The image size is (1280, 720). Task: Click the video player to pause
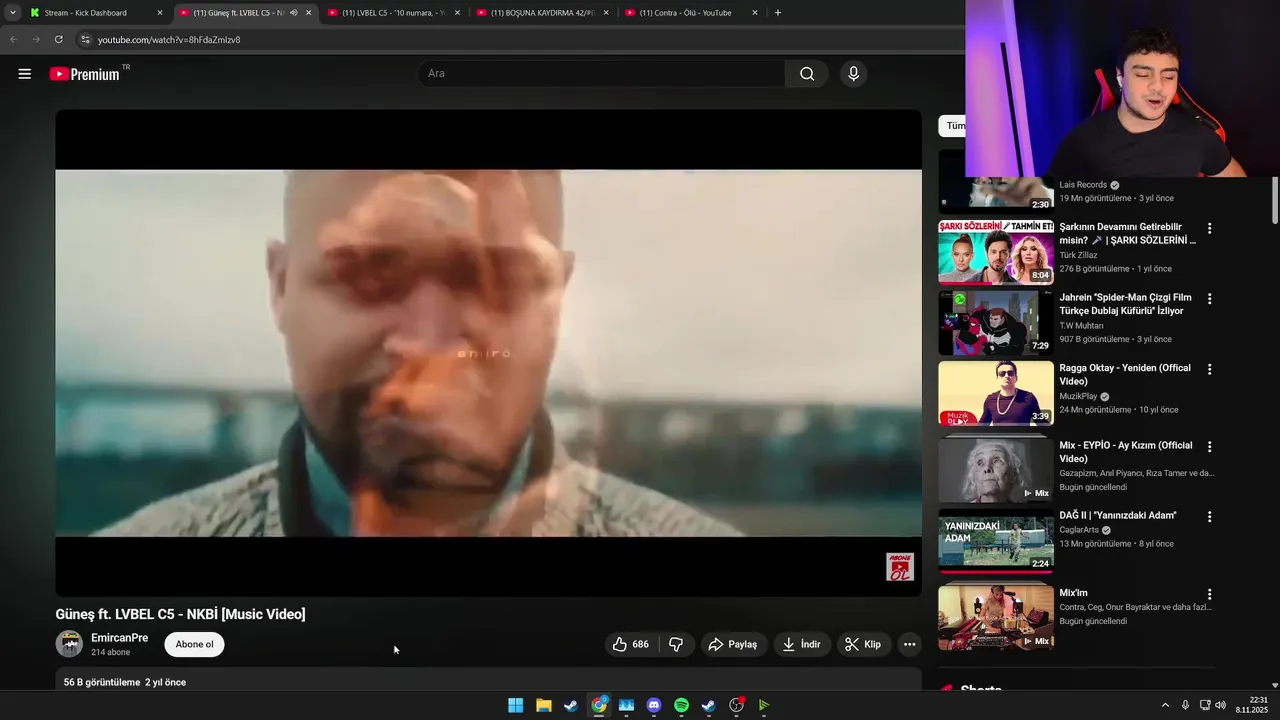point(488,352)
